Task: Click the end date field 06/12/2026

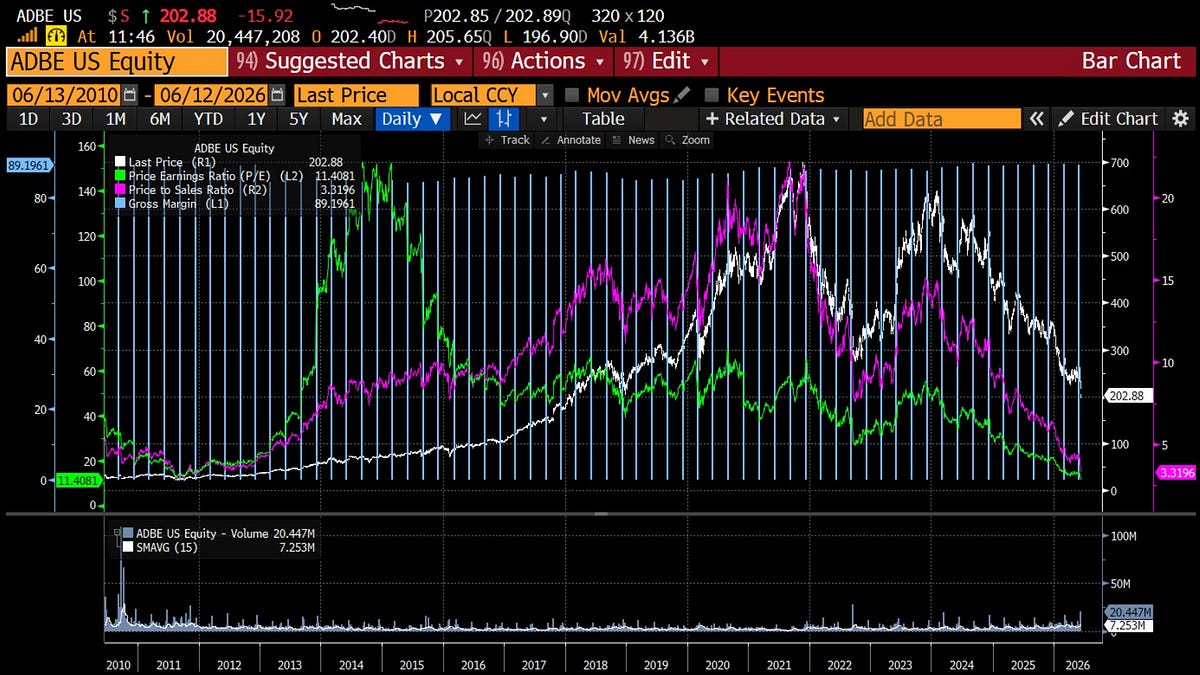Action: point(209,96)
